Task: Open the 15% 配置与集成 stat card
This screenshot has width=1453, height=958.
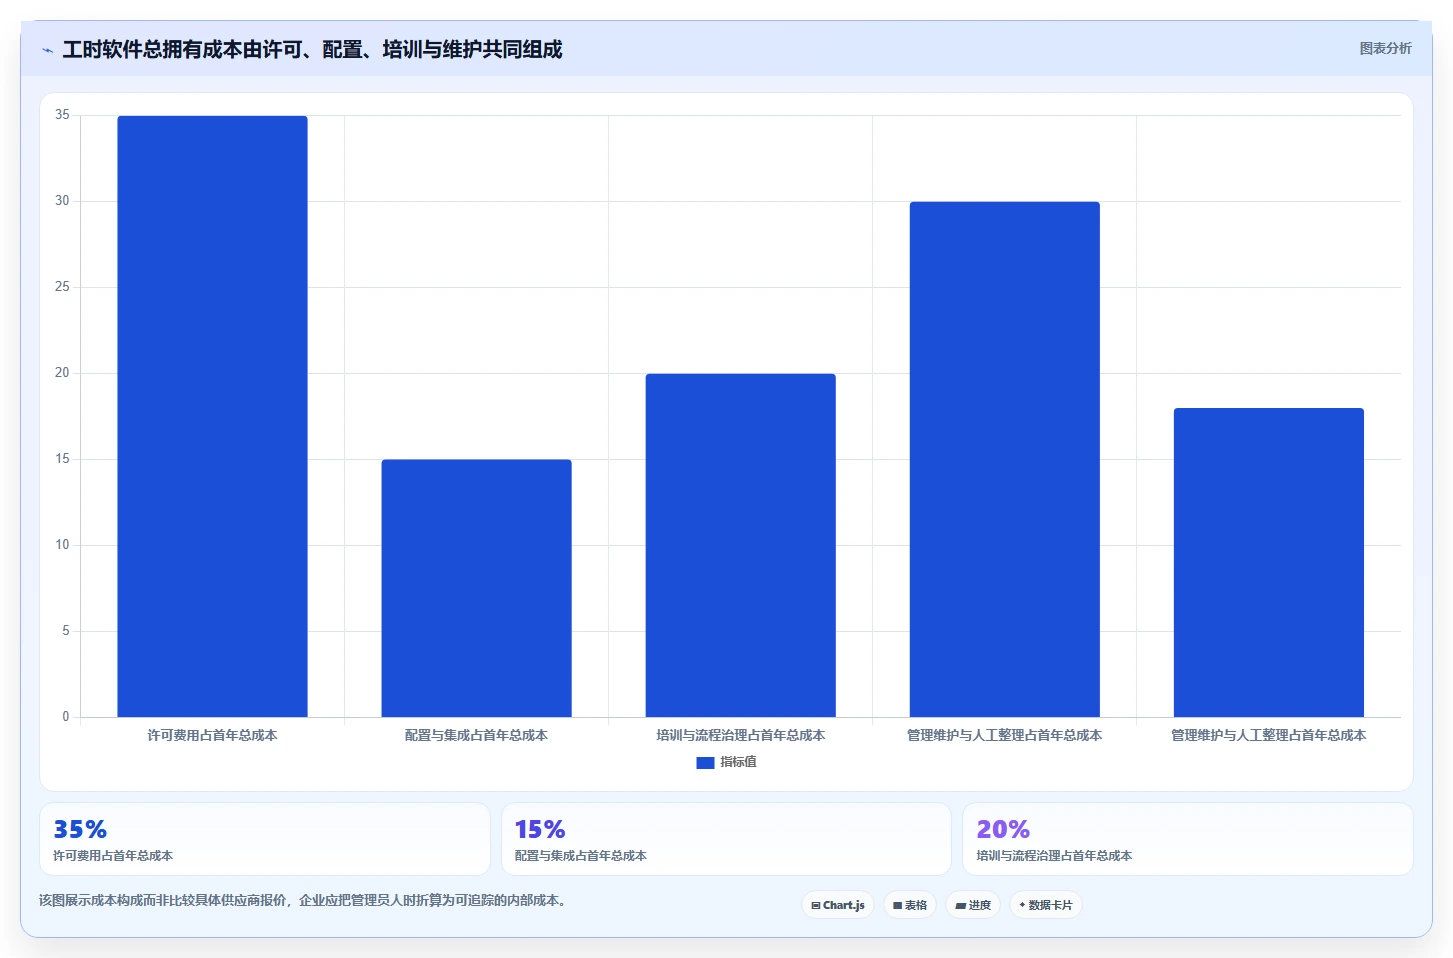Action: click(726, 839)
